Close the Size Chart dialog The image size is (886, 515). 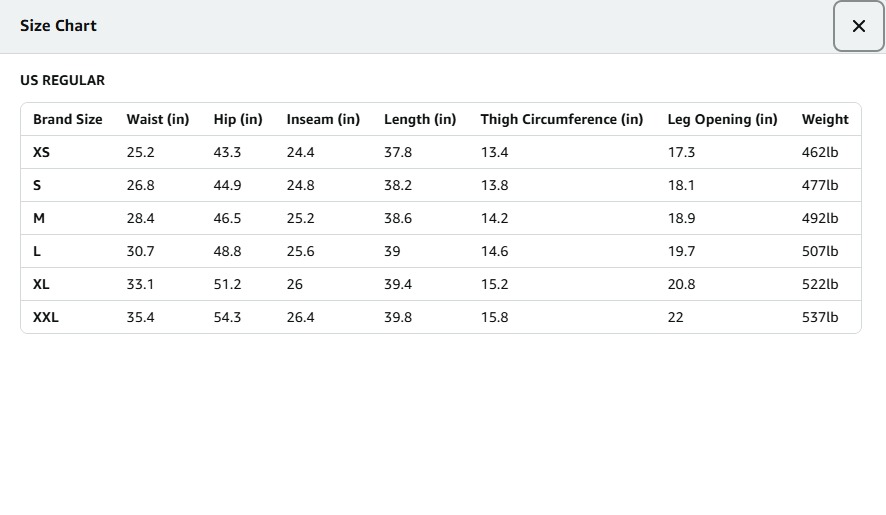858,27
